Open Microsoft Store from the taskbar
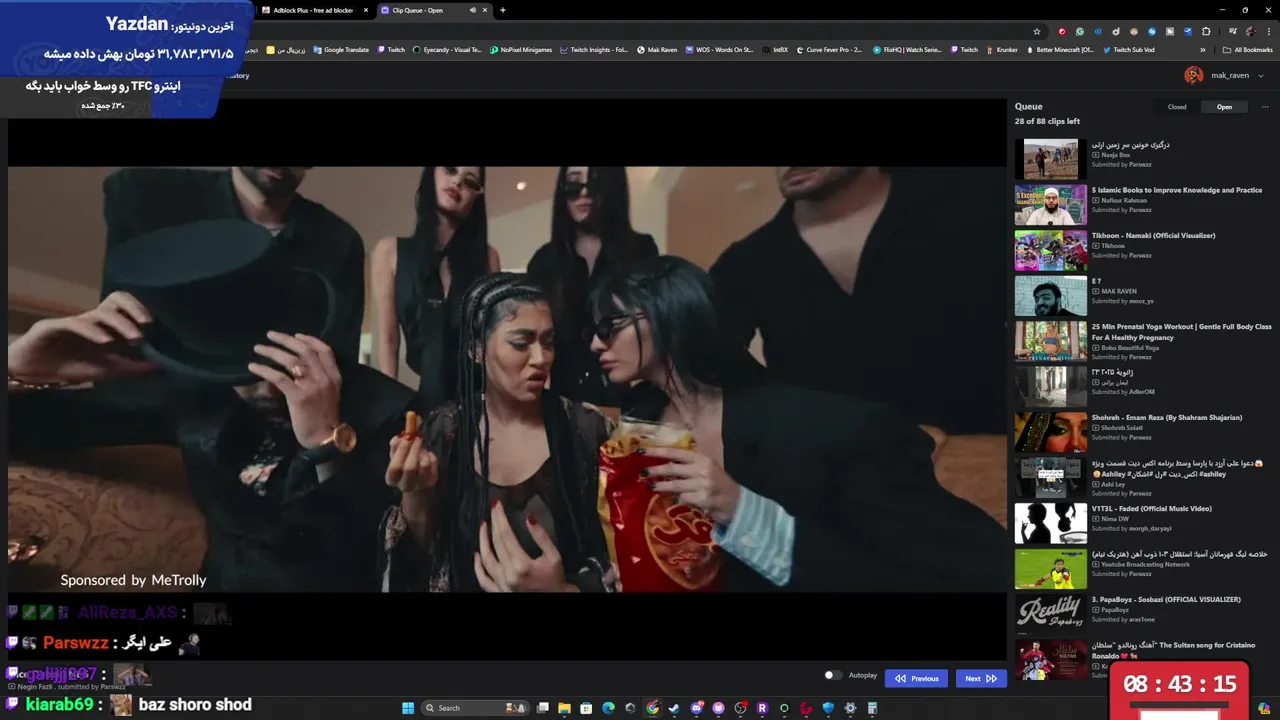Viewport: 1280px width, 720px height. pyautogui.click(x=586, y=708)
